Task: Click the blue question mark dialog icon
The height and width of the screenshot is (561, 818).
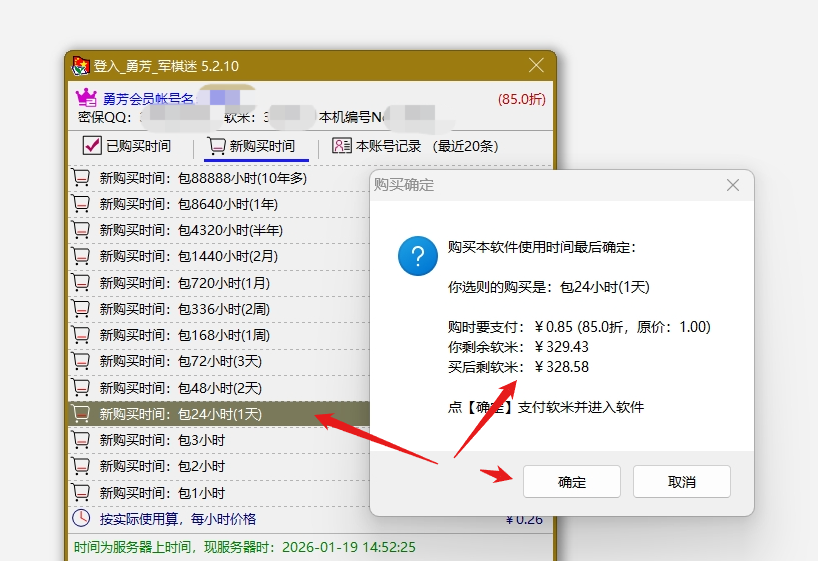Action: [417, 256]
